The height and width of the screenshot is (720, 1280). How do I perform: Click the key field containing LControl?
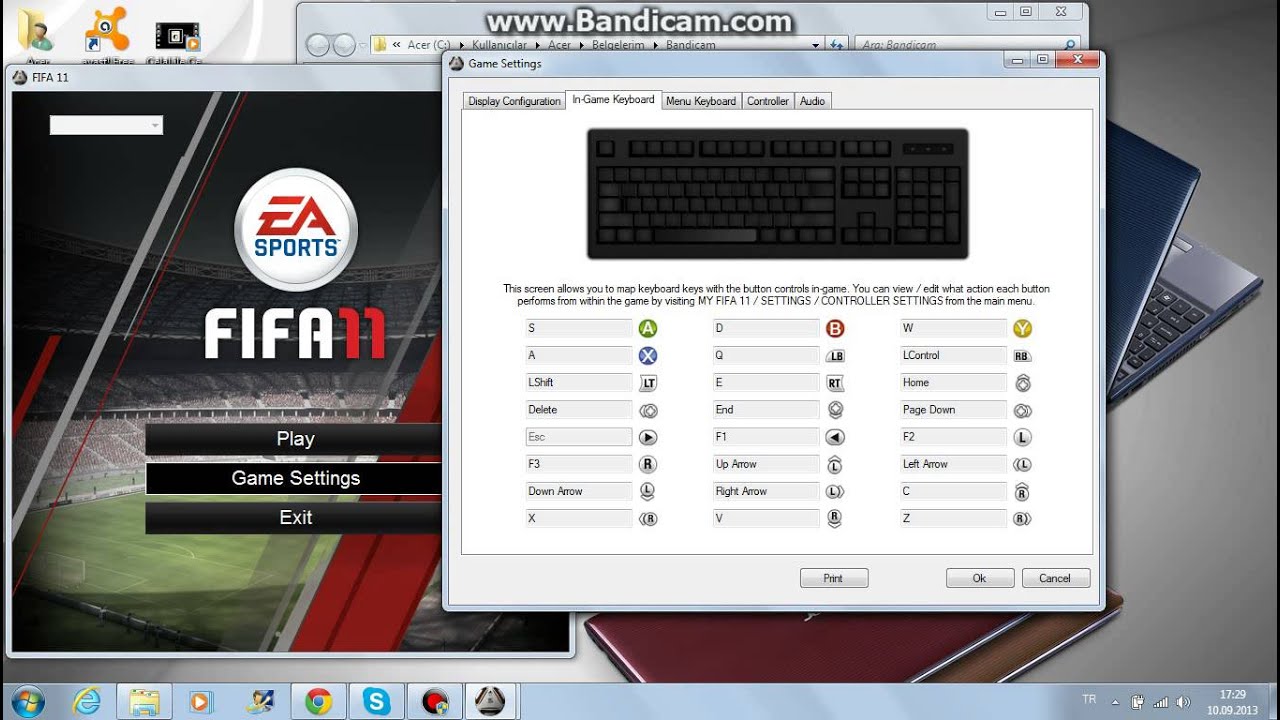point(954,355)
